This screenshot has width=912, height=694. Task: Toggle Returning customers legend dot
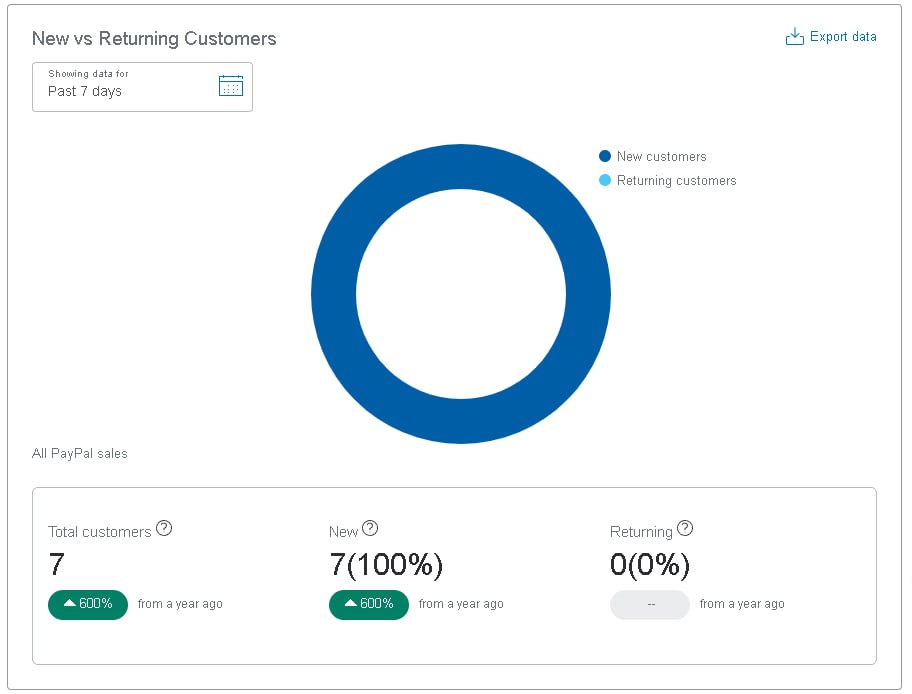[x=605, y=180]
